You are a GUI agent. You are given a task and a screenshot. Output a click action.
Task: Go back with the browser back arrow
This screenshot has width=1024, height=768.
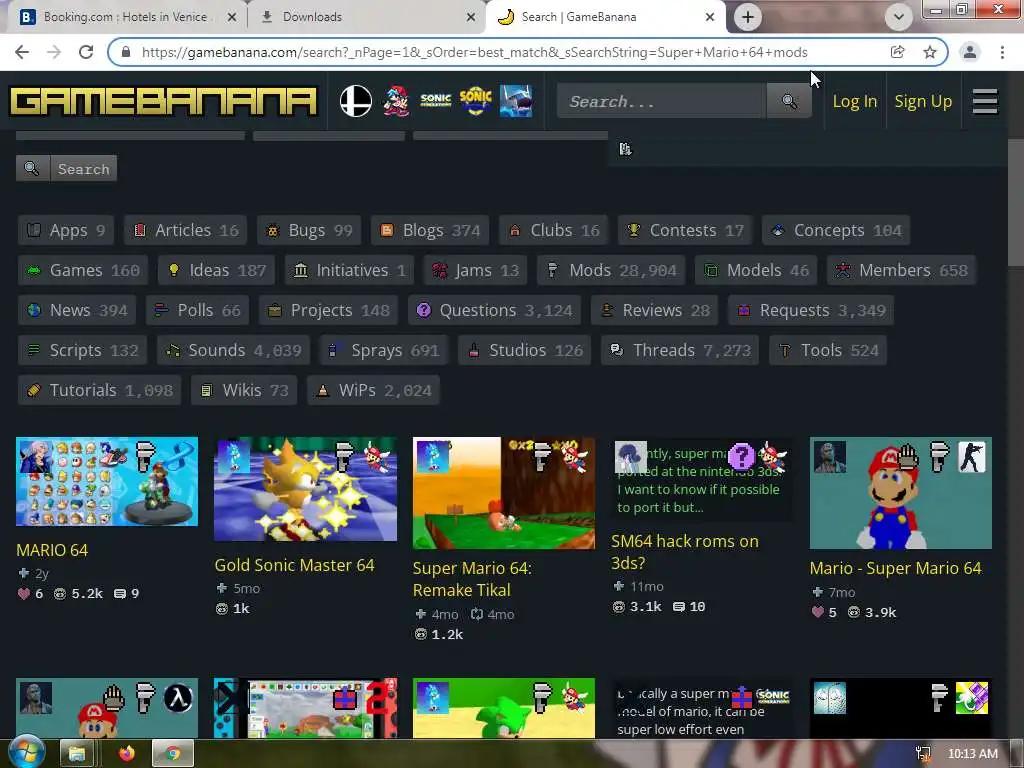tap(22, 52)
